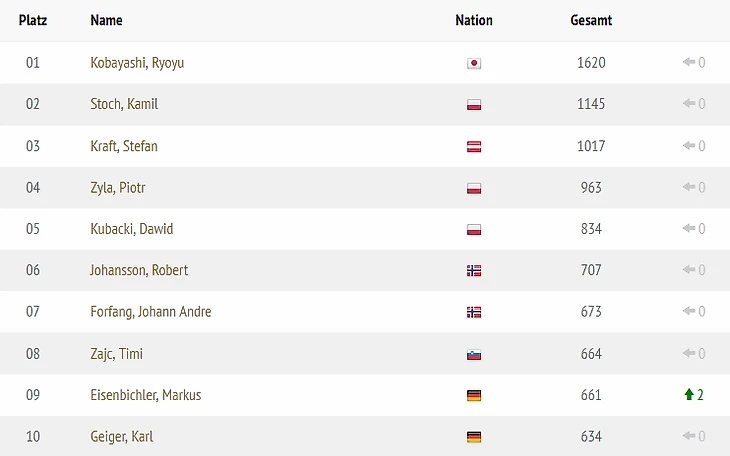This screenshot has height=456, width=730.
Task: Open Kobayashi, Ryoyu athlete link
Action: (x=137, y=63)
